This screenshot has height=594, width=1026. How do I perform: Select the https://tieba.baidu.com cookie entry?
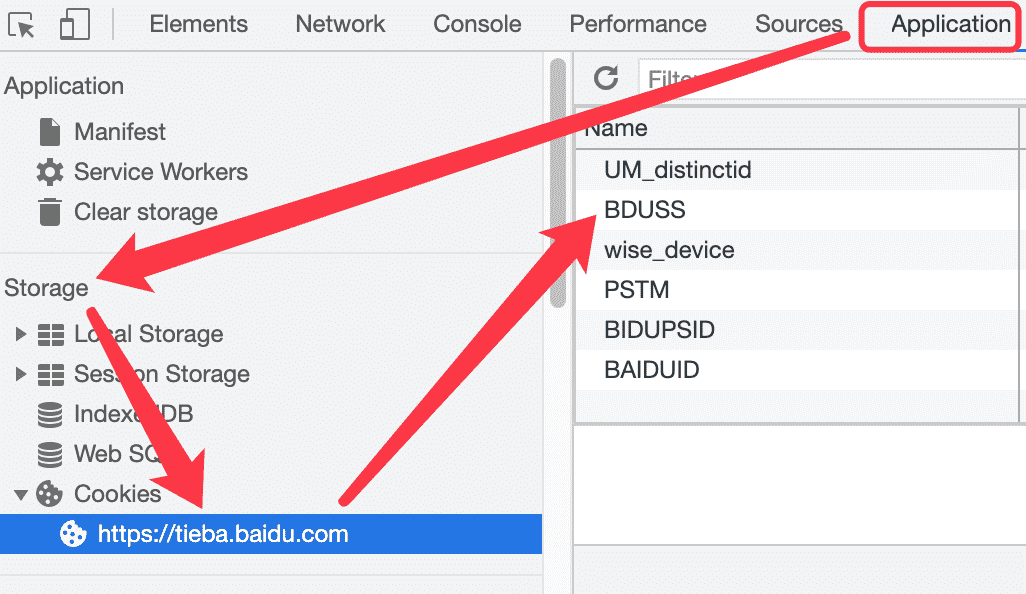coord(271,534)
